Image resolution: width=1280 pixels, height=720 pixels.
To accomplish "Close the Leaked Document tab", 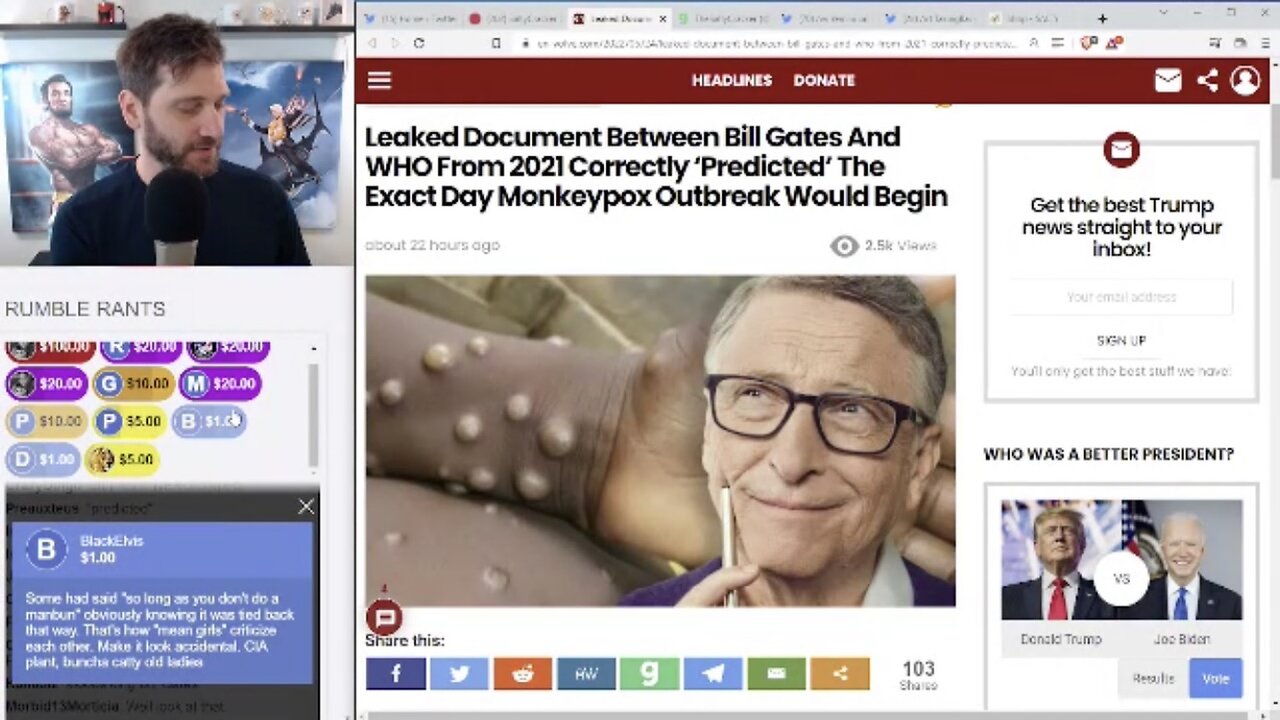I will pyautogui.click(x=662, y=19).
